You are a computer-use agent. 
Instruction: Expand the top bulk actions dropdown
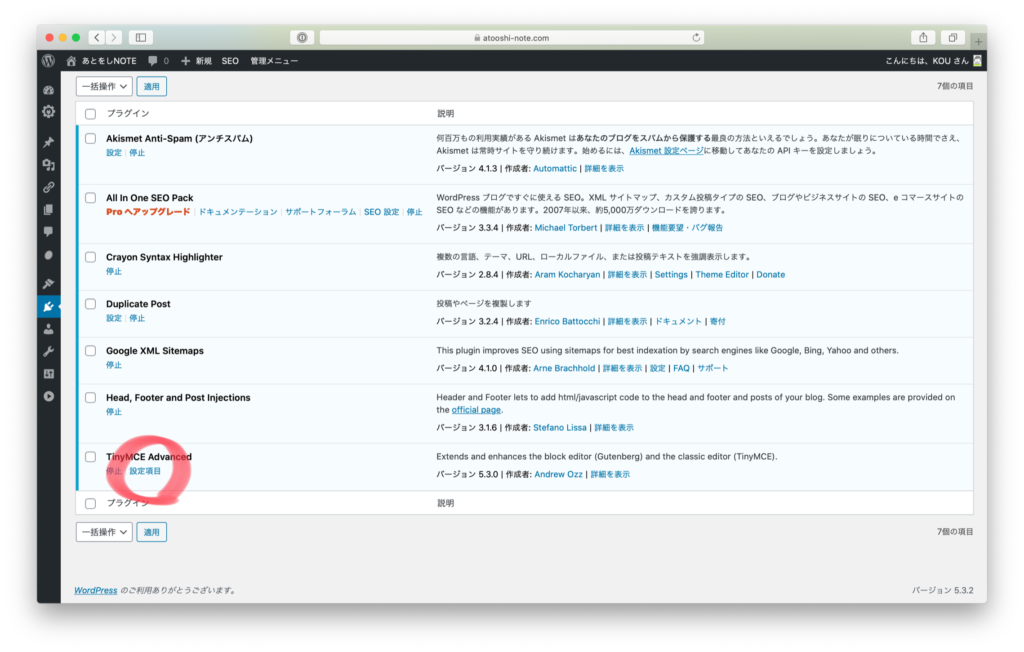104,86
